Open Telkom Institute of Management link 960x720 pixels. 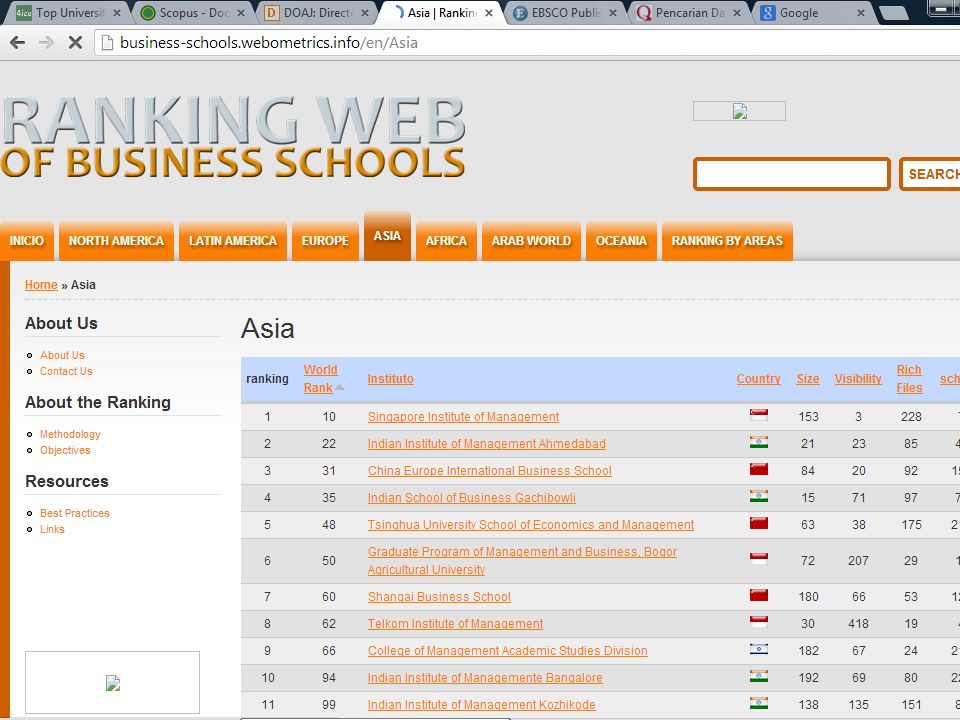pos(456,624)
